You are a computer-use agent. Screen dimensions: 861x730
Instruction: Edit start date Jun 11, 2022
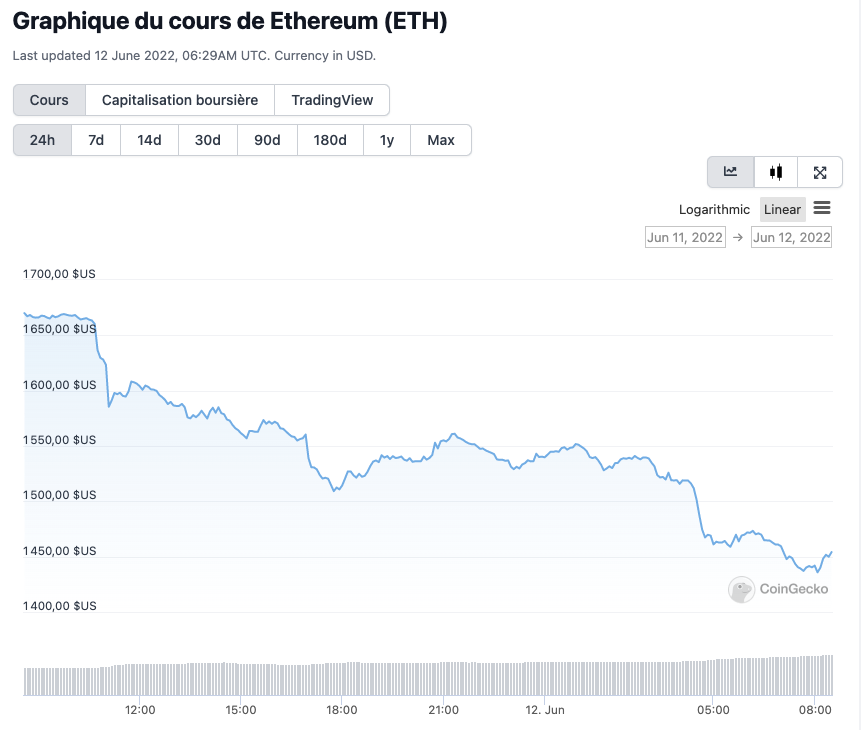click(x=685, y=237)
